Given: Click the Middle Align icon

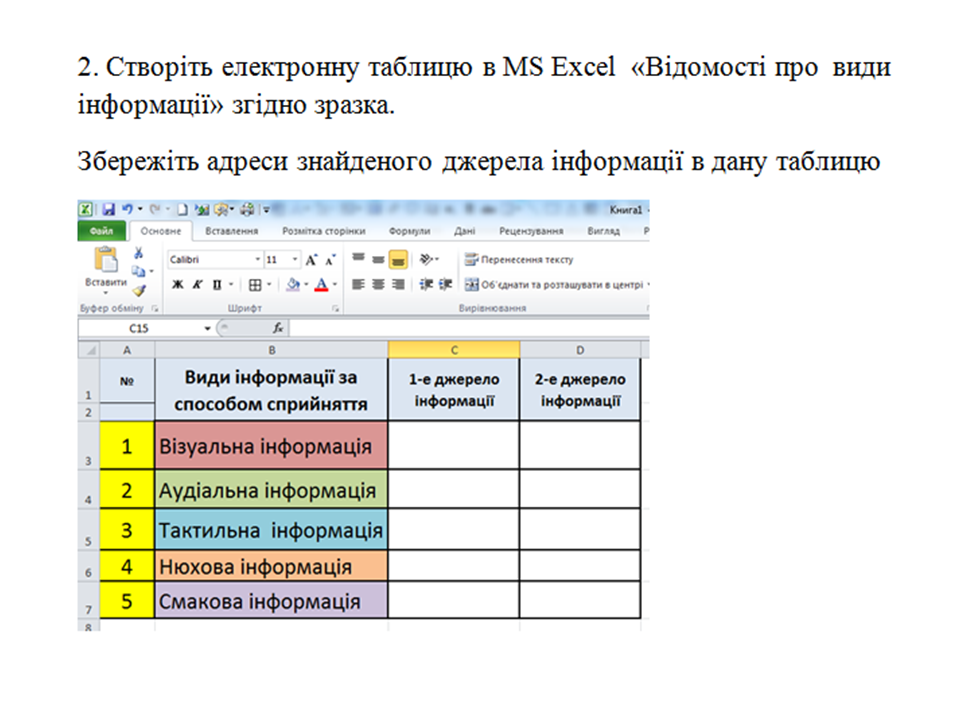Looking at the screenshot, I should tap(378, 259).
